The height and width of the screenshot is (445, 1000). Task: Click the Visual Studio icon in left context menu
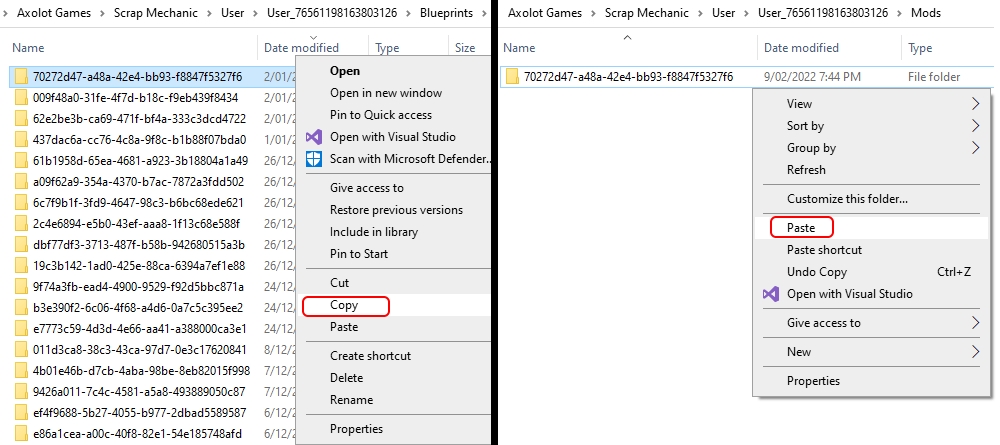click(314, 137)
